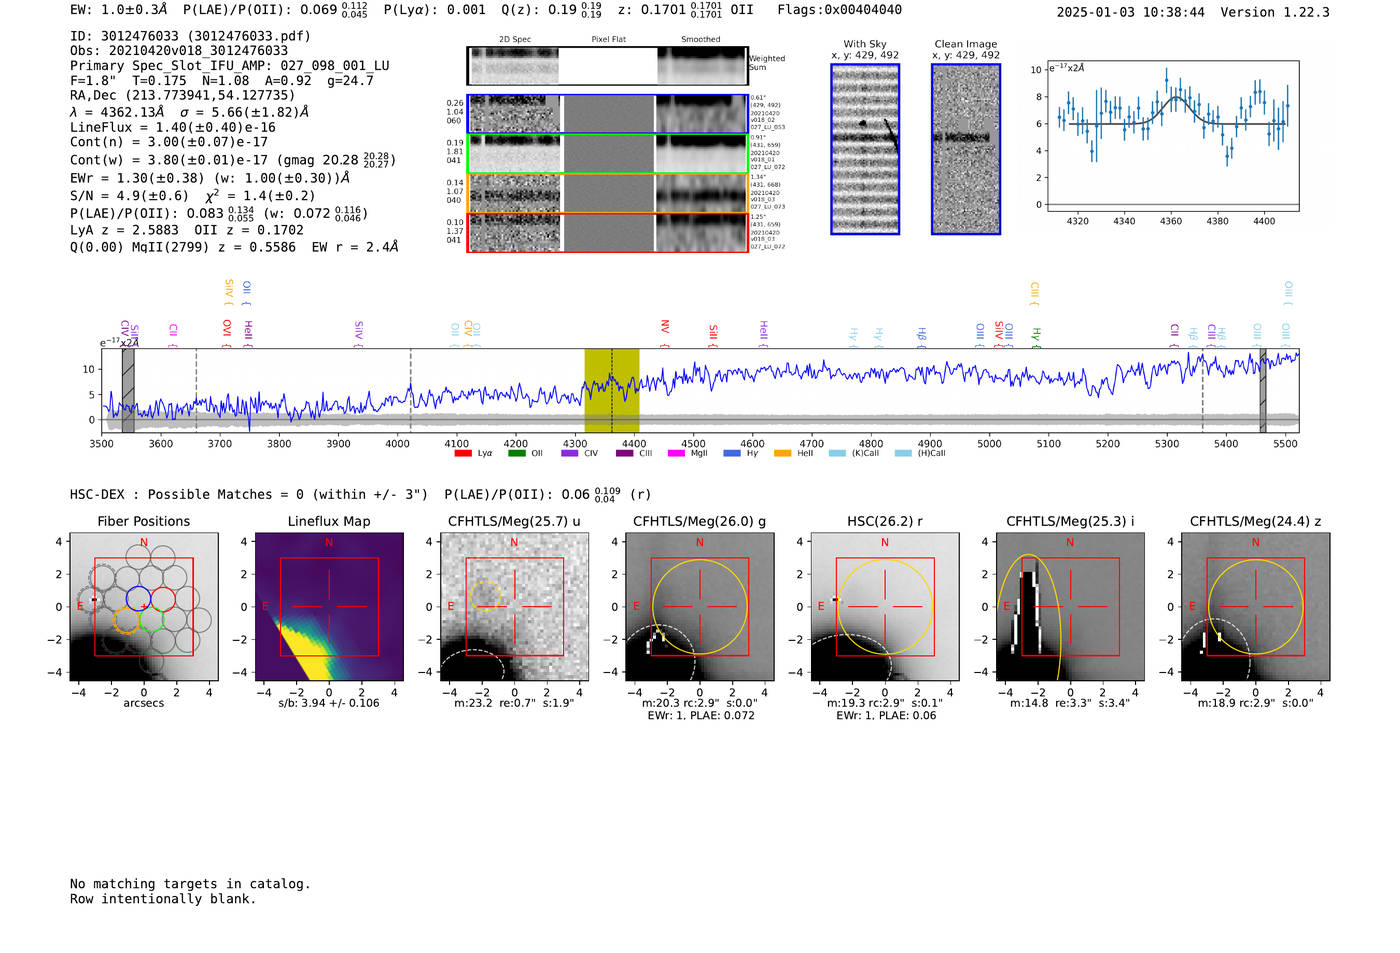Click the With Sky image cutout

coord(865,149)
